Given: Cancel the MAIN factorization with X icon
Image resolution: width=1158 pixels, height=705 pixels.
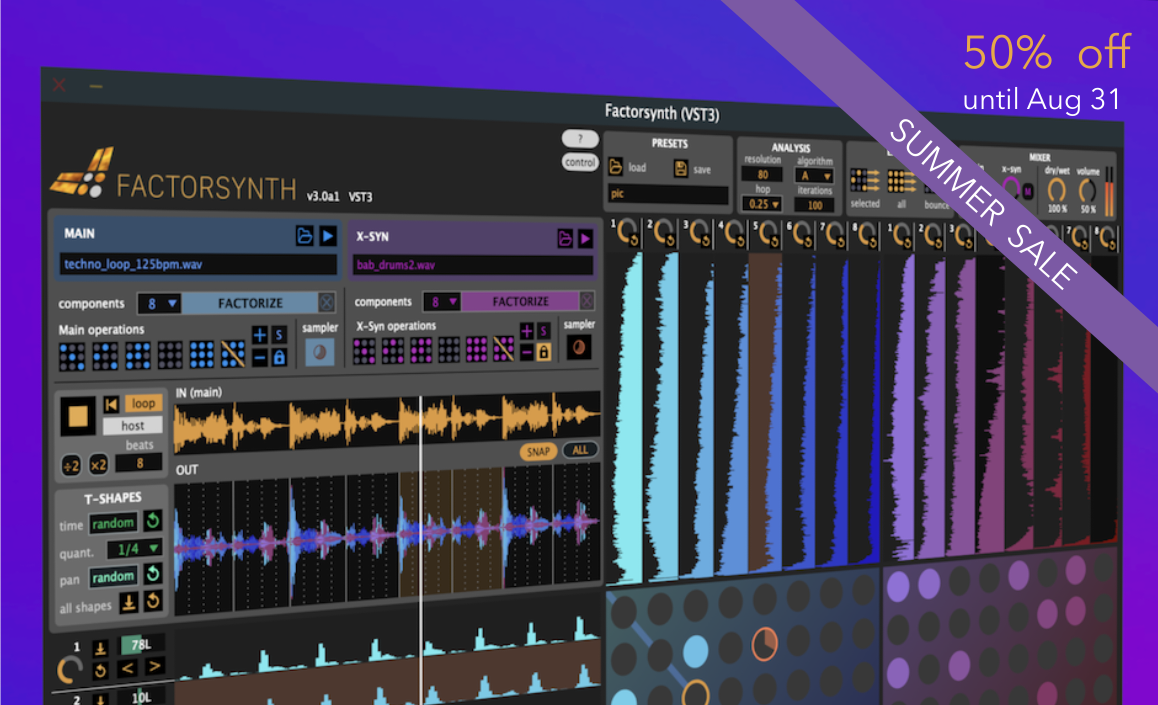Looking at the screenshot, I should [326, 302].
